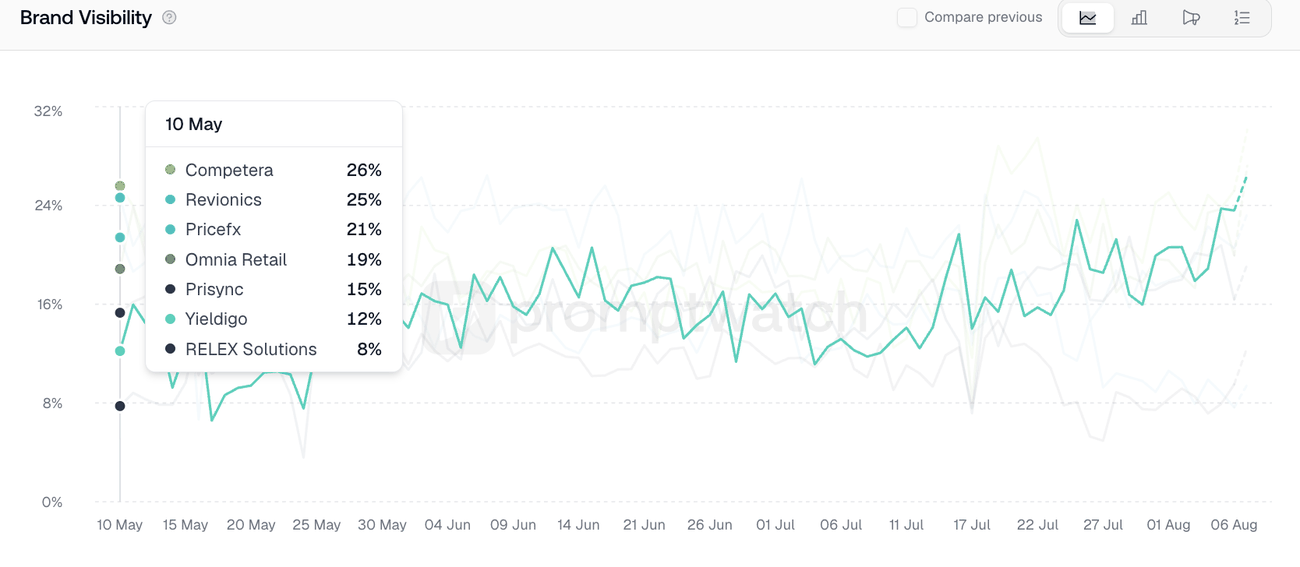Click the 11 Jul x-axis label
Image resolution: width=1300 pixels, height=567 pixels.
tap(906, 524)
